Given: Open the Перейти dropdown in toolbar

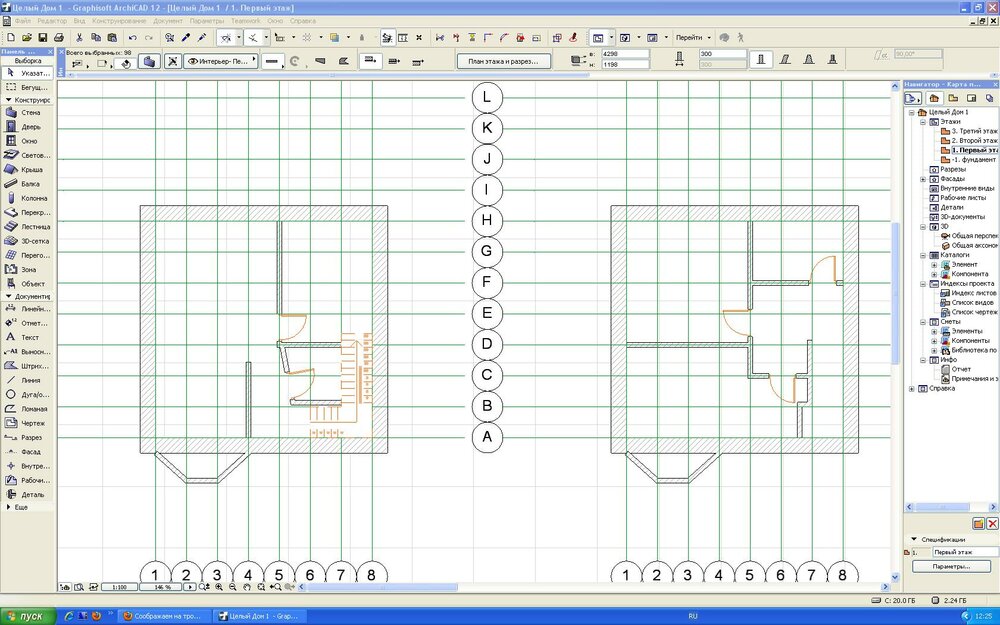Looking at the screenshot, I should click(x=694, y=37).
